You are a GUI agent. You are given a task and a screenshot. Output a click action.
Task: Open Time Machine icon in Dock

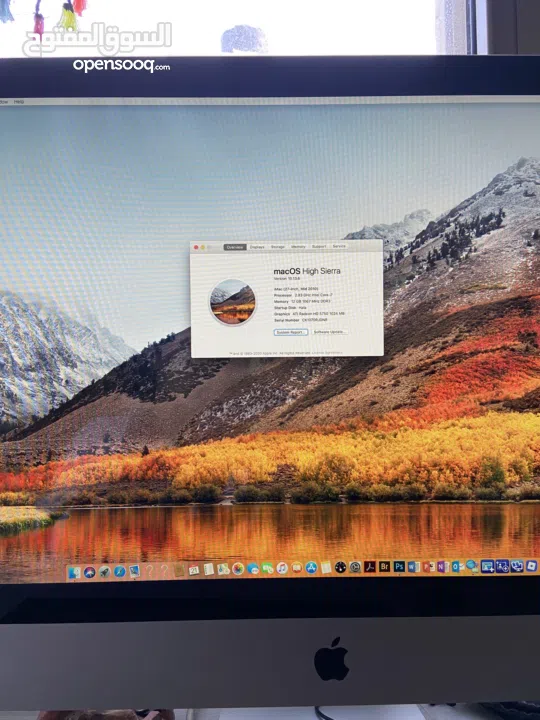click(355, 567)
